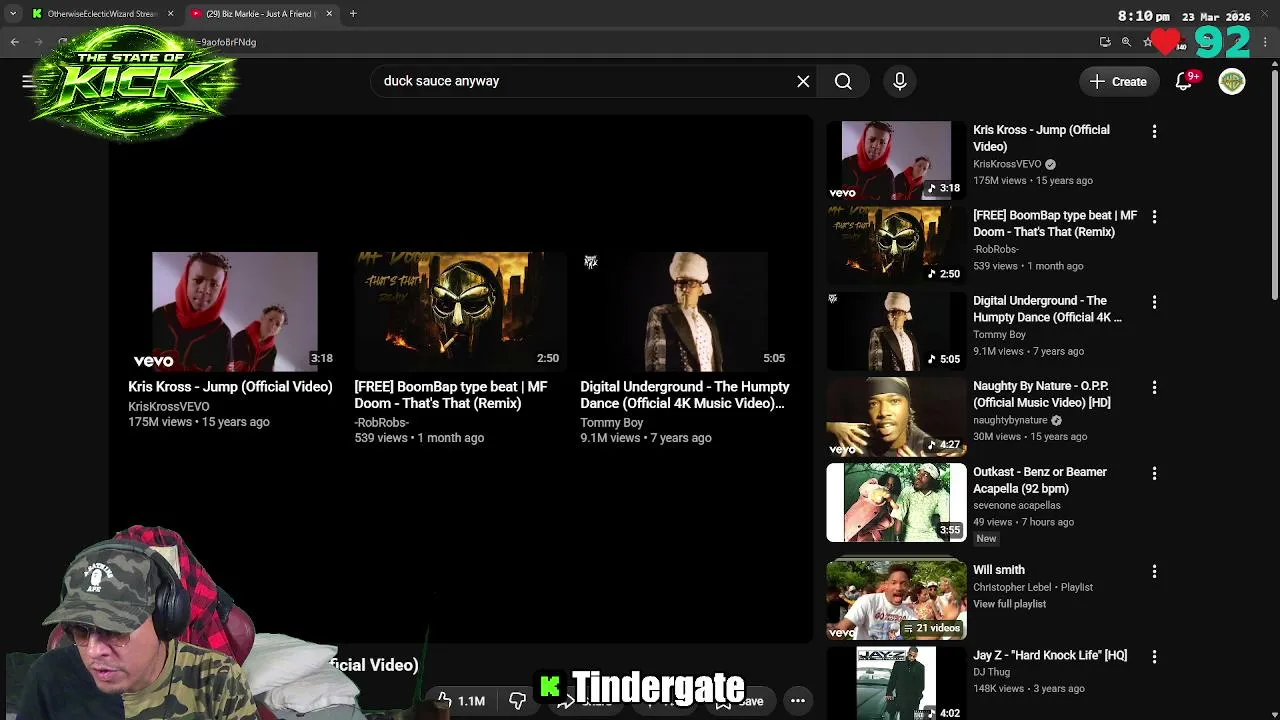Open sidebar thumbnail of Naughty By Nature O.P.P.
This screenshot has height=720, width=1280.
click(x=896, y=417)
